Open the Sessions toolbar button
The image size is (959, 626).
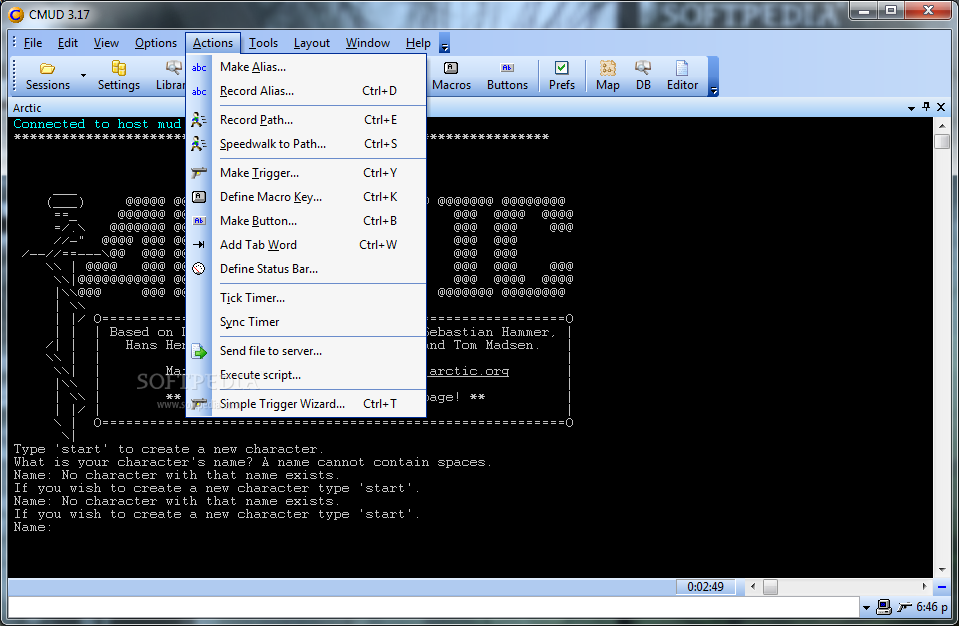coord(48,76)
